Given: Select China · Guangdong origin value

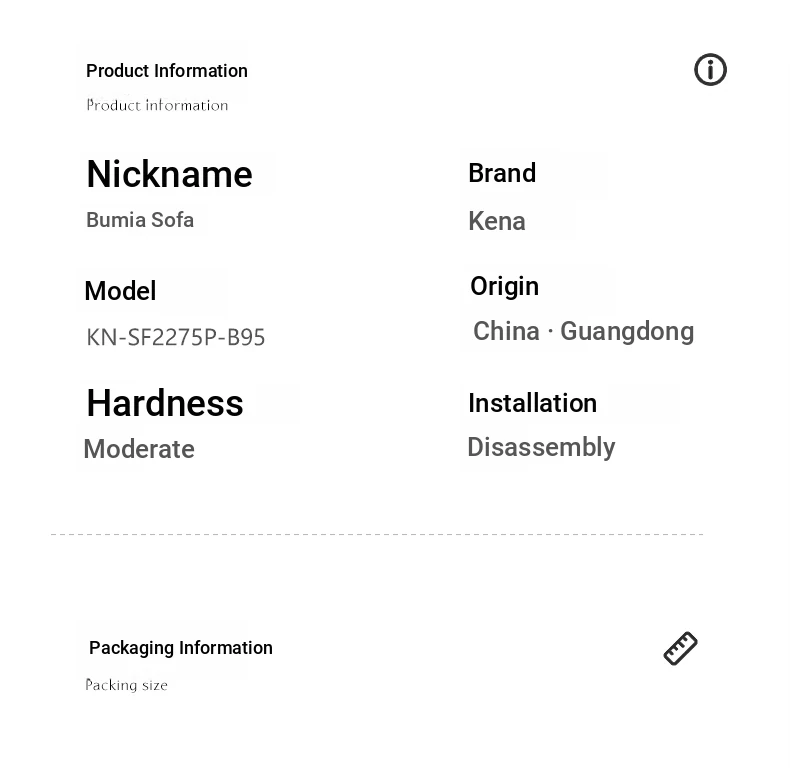Looking at the screenshot, I should 583,332.
